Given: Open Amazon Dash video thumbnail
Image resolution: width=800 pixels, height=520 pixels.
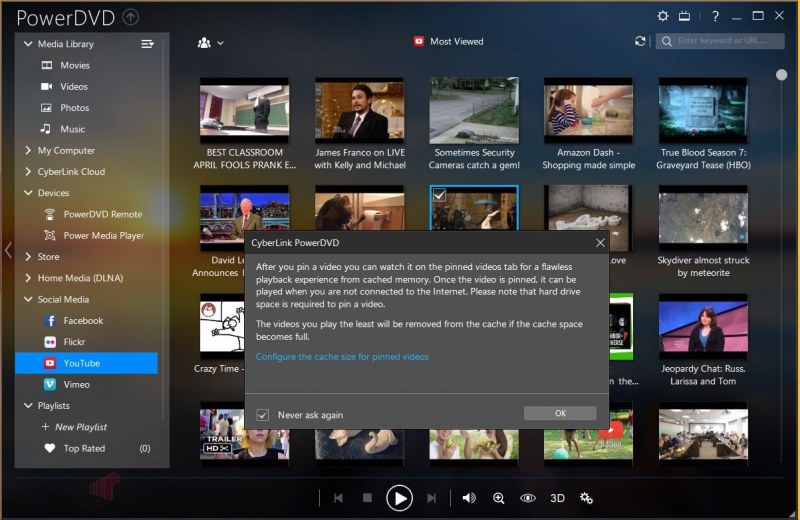Looking at the screenshot, I should point(588,110).
